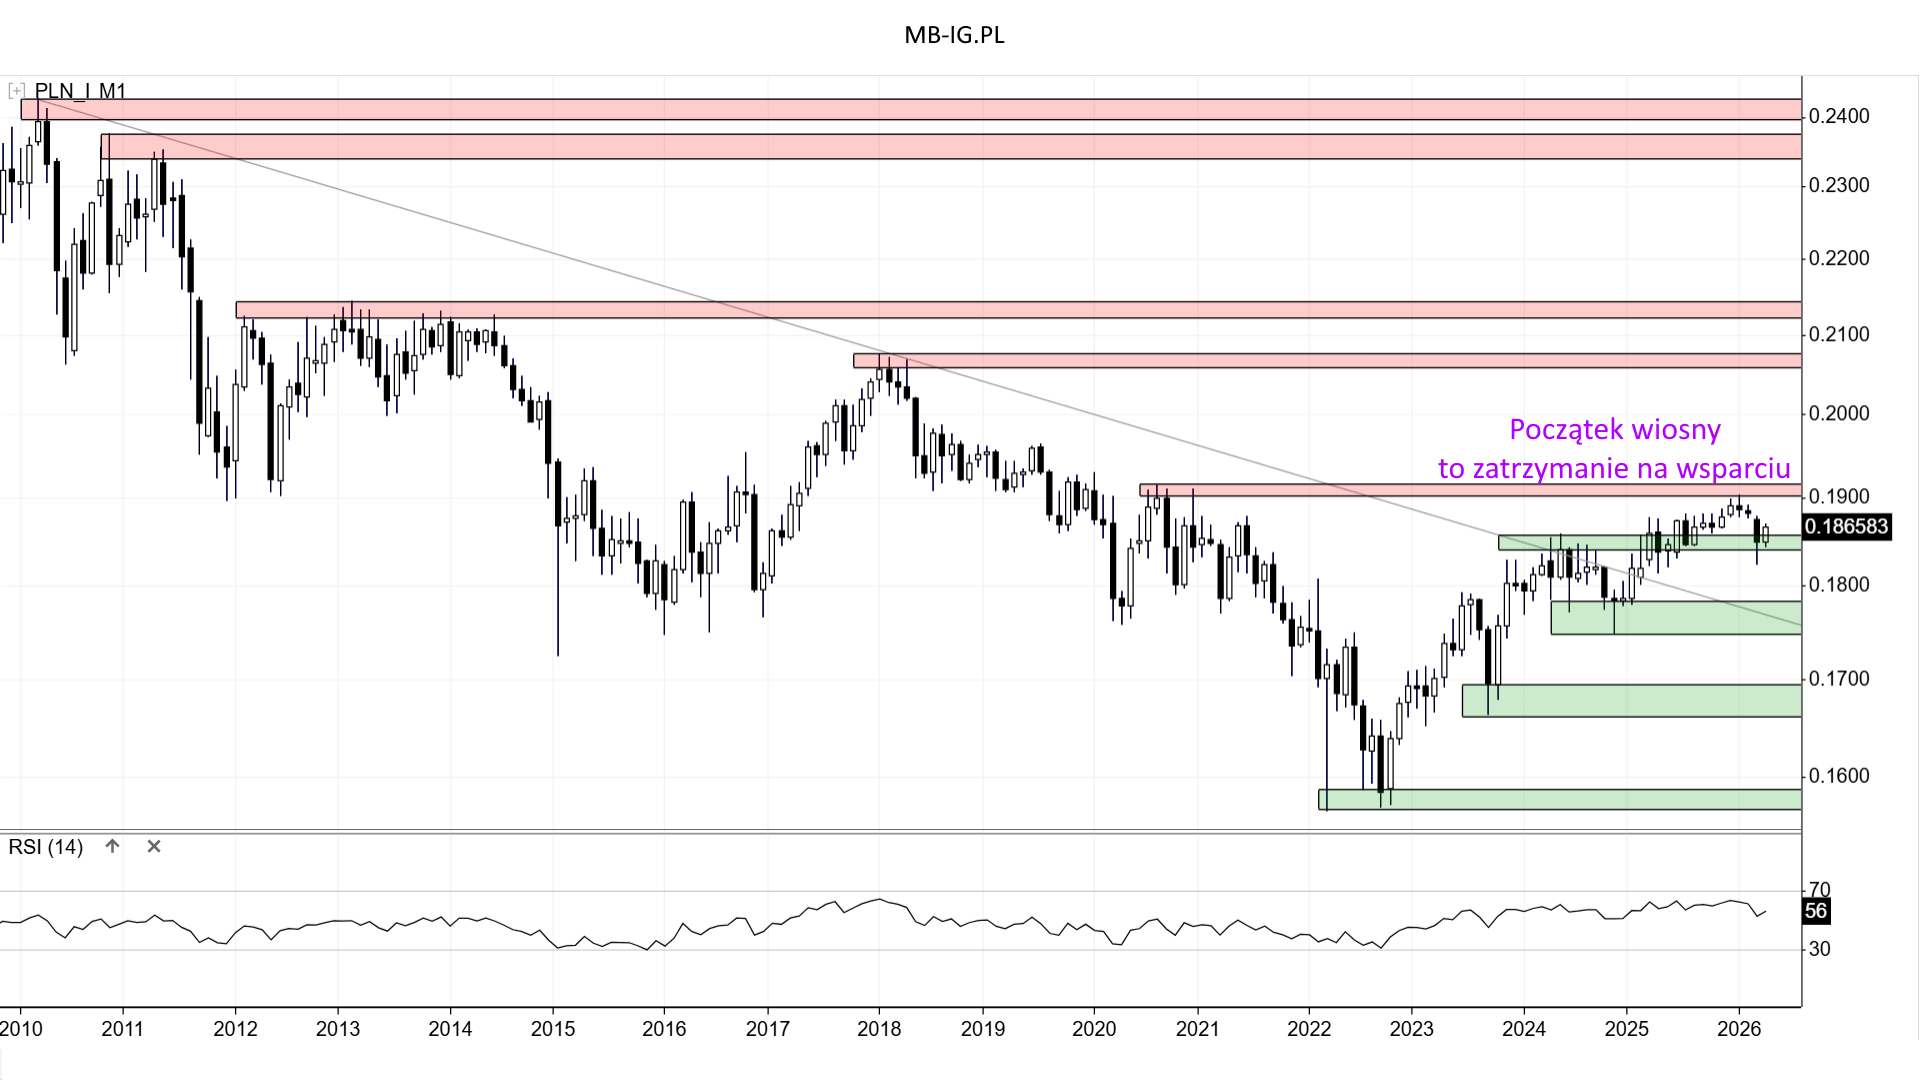Click the RSI (14) indicator label

point(46,847)
